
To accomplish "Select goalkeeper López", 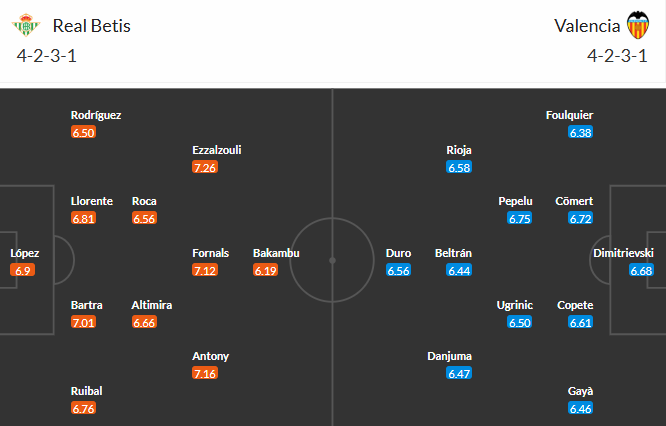I will [x=26, y=254].
